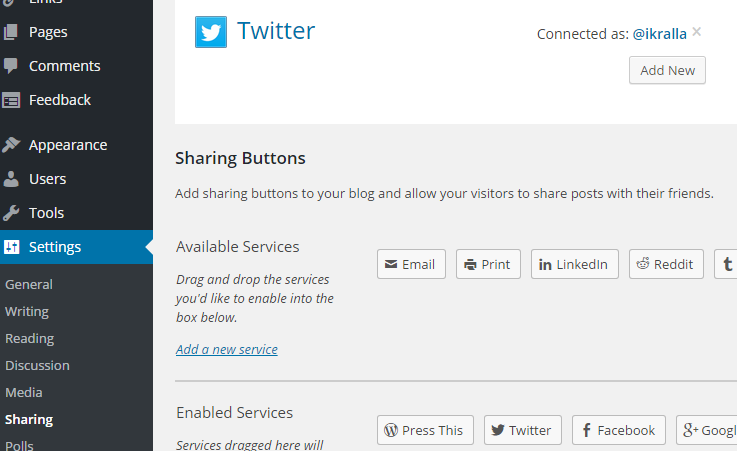Open the @ikralla account link
Screen dimensions: 737x451
[659, 34]
